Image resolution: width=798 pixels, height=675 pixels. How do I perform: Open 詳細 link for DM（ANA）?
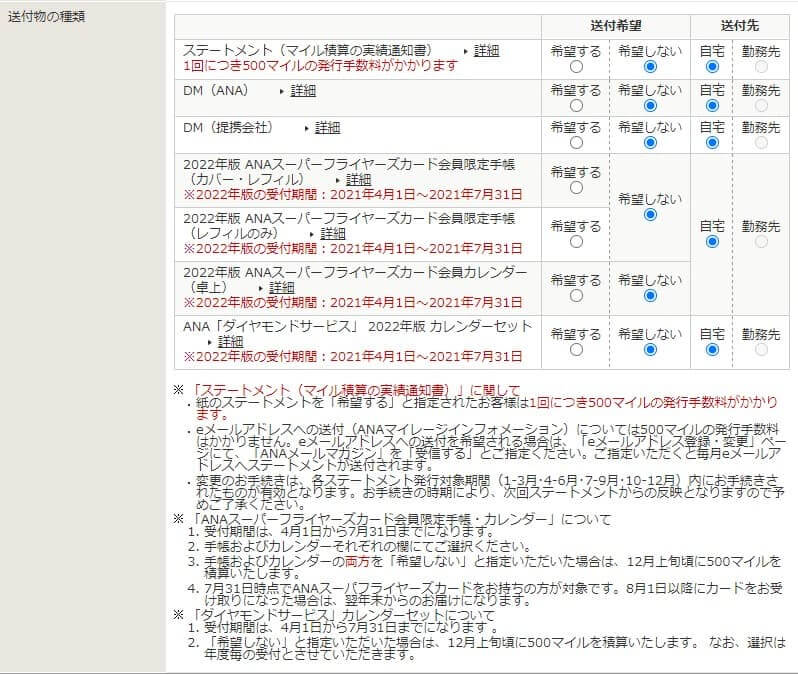pyautogui.click(x=303, y=91)
